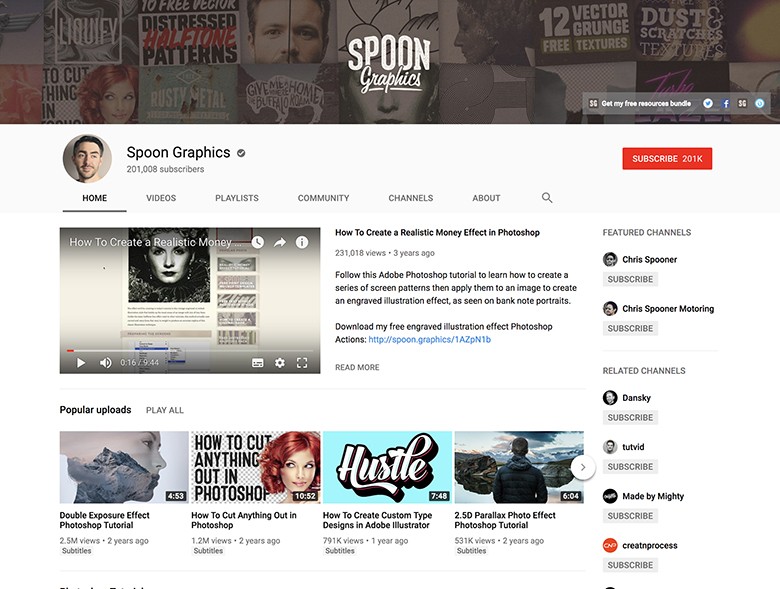The height and width of the screenshot is (589, 780).
Task: Click creatnprocess channel avatar
Action: (x=610, y=545)
